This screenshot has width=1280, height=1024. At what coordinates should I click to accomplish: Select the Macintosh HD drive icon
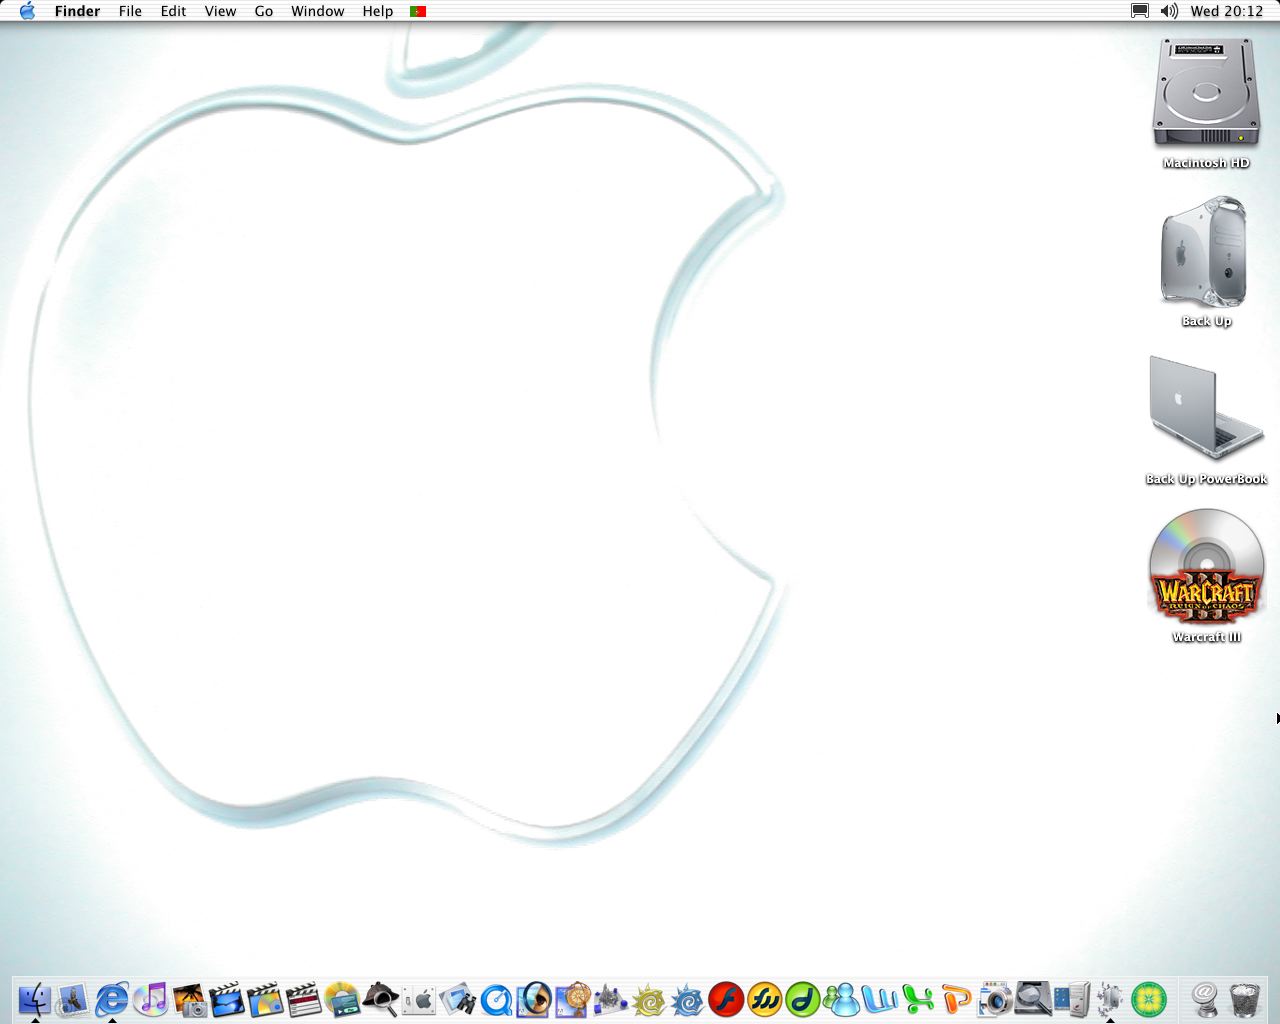pyautogui.click(x=1206, y=95)
